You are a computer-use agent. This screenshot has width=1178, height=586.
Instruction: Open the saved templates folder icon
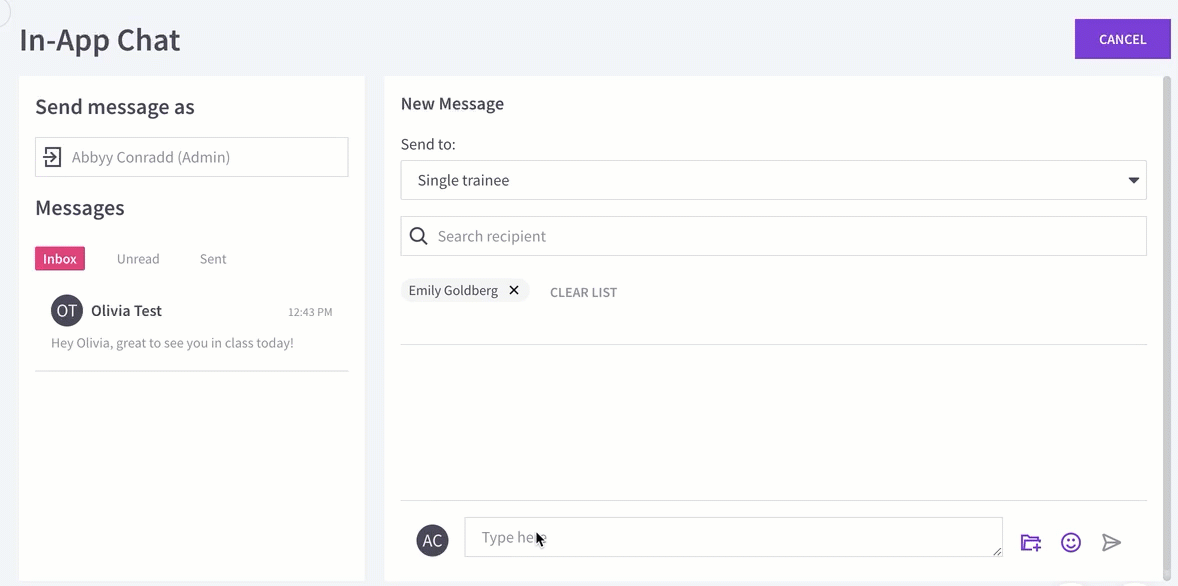click(1031, 542)
